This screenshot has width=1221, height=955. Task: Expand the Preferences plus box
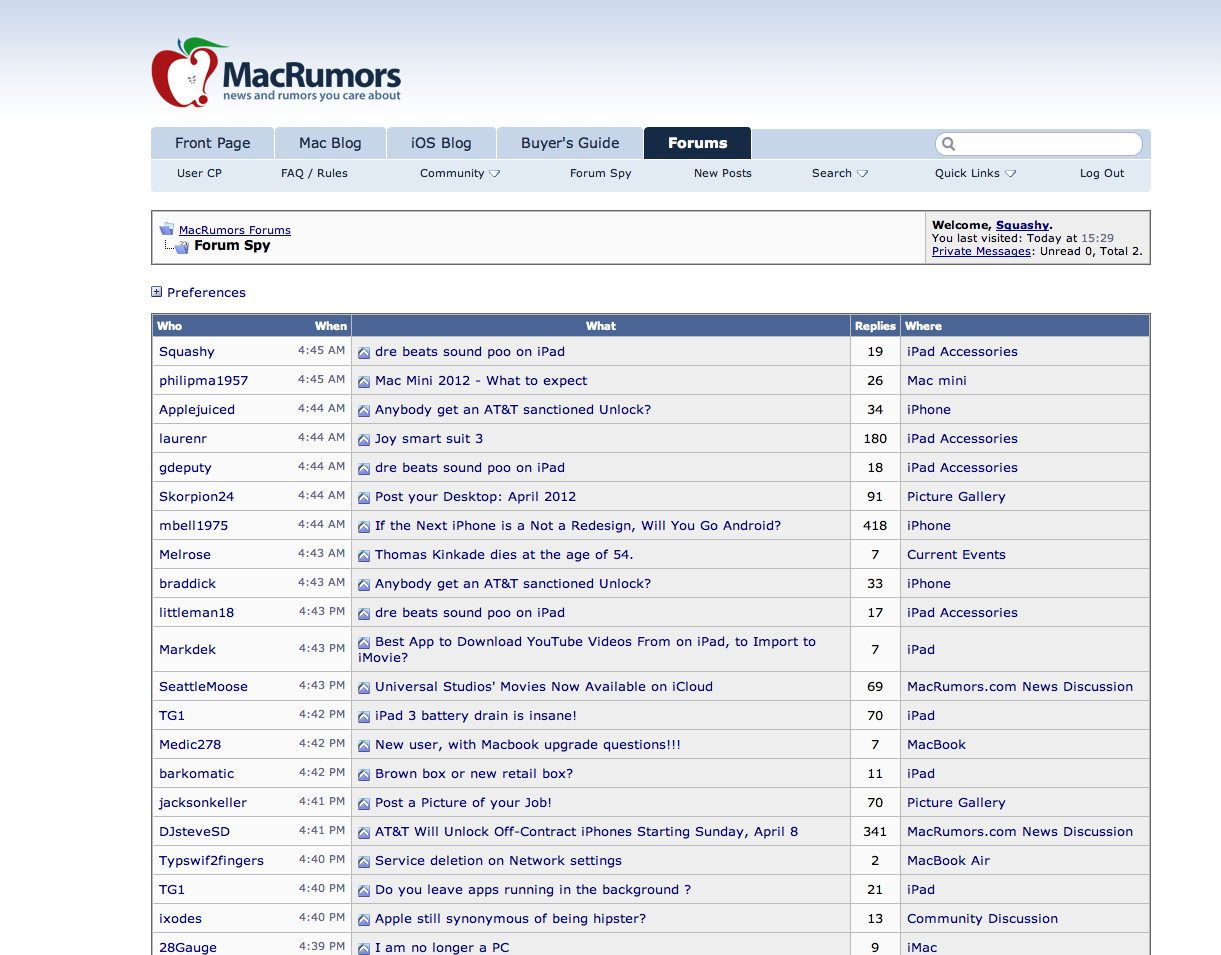[156, 292]
